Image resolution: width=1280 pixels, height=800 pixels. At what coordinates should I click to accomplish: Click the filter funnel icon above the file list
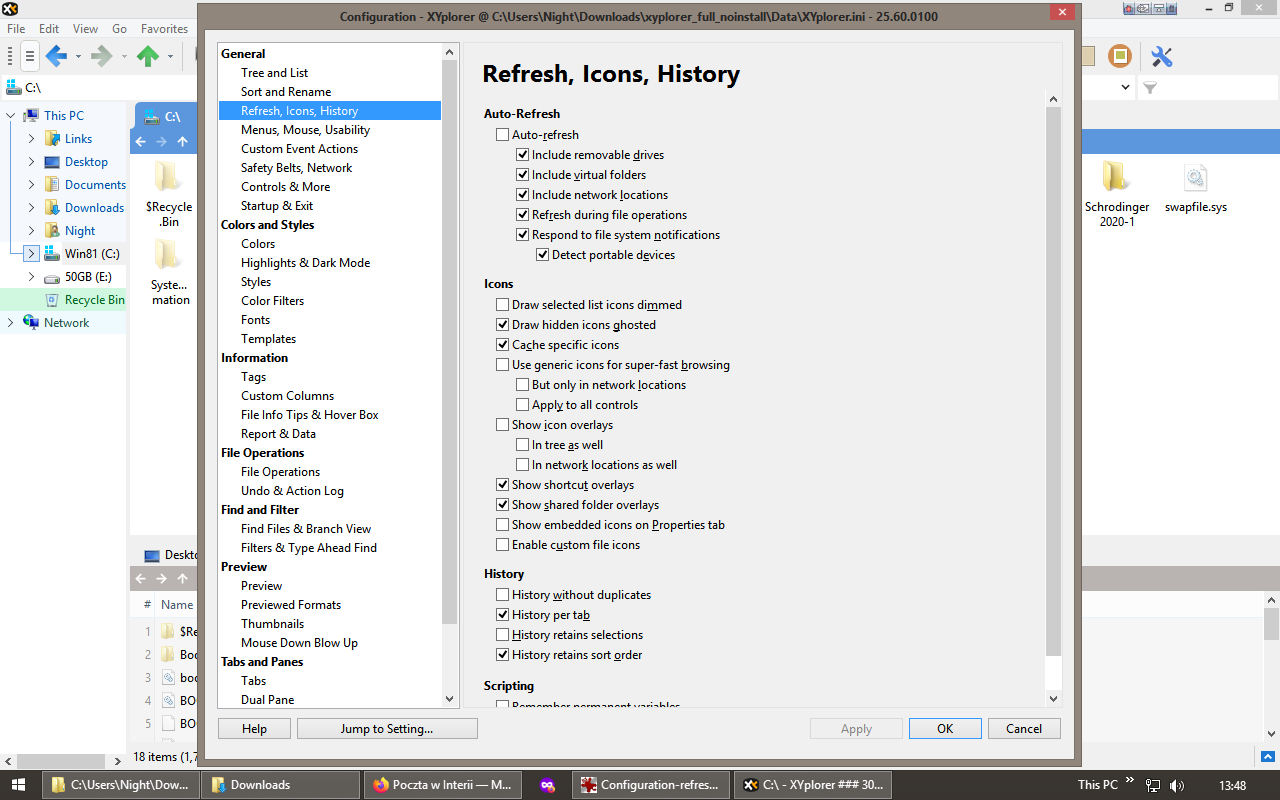point(1150,88)
